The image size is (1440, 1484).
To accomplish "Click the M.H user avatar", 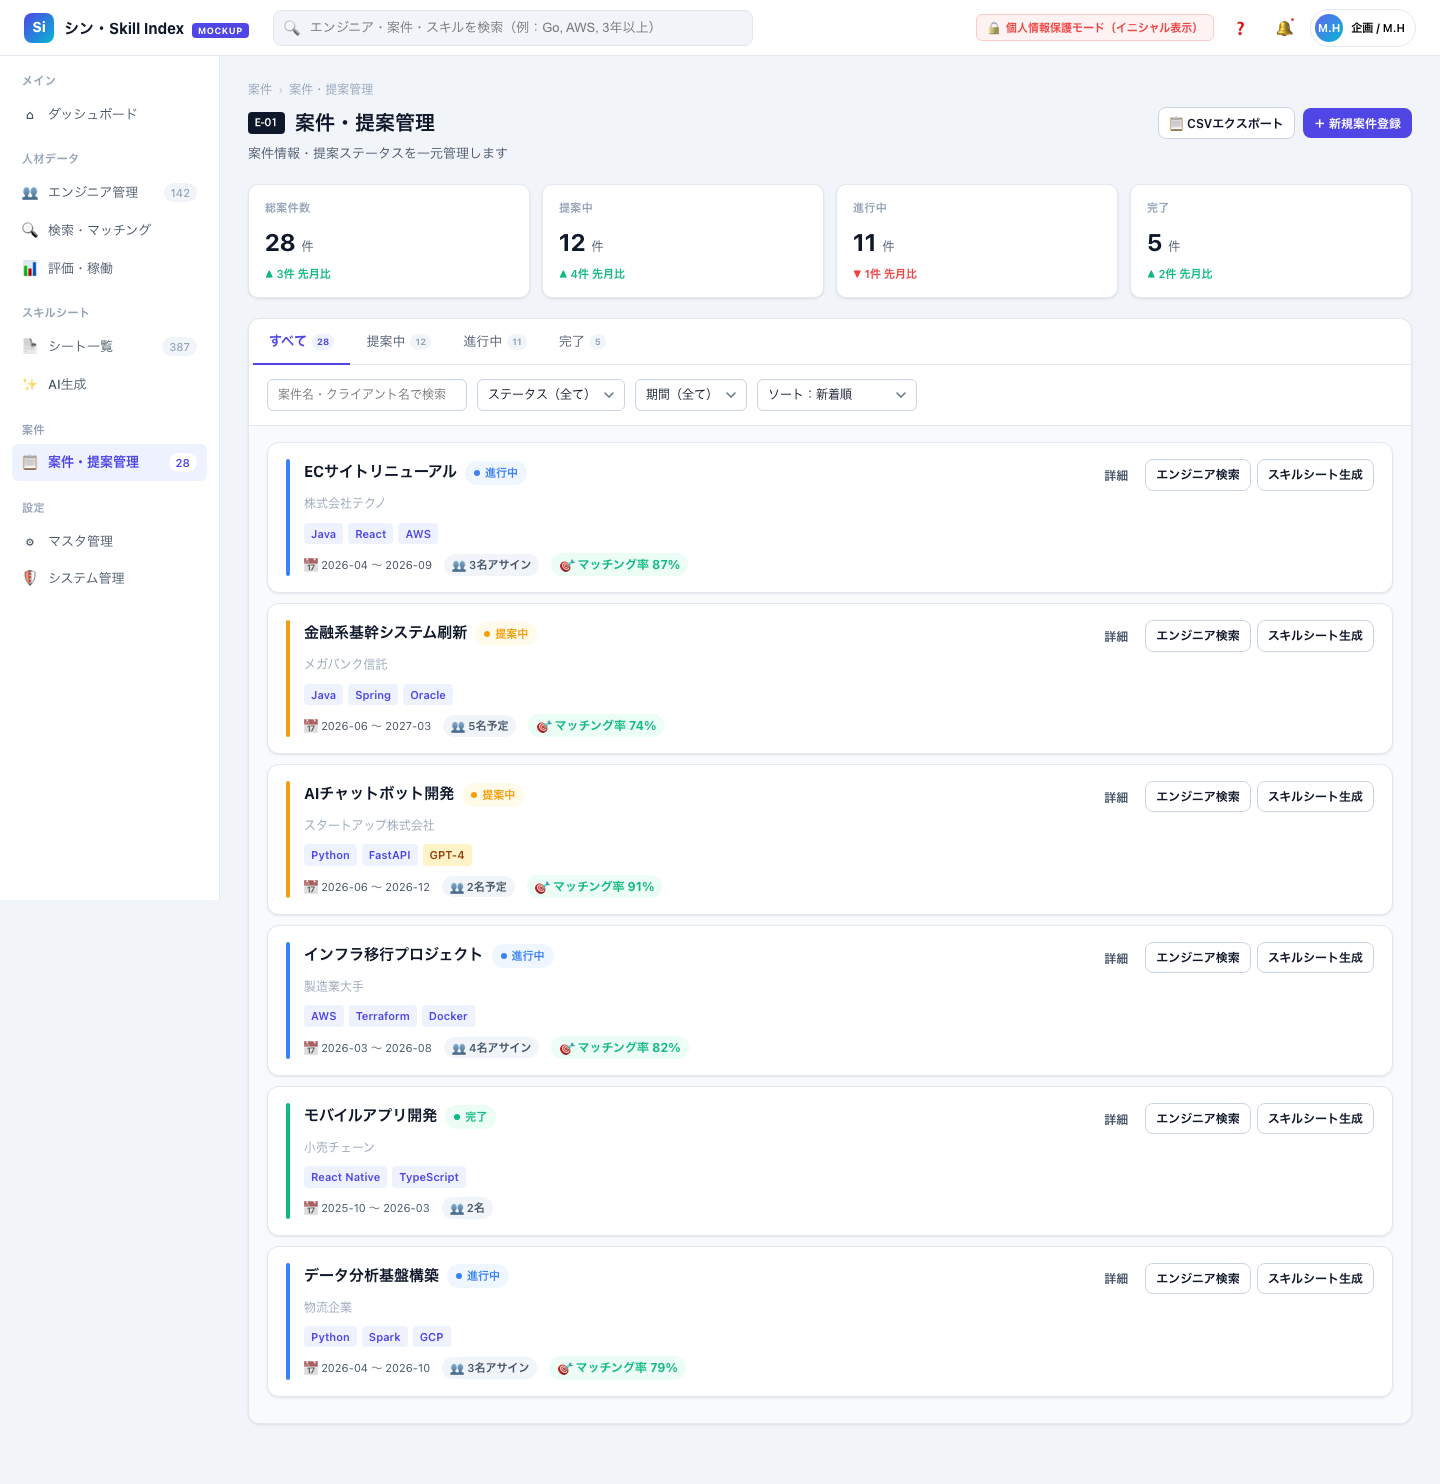I will click(1329, 28).
